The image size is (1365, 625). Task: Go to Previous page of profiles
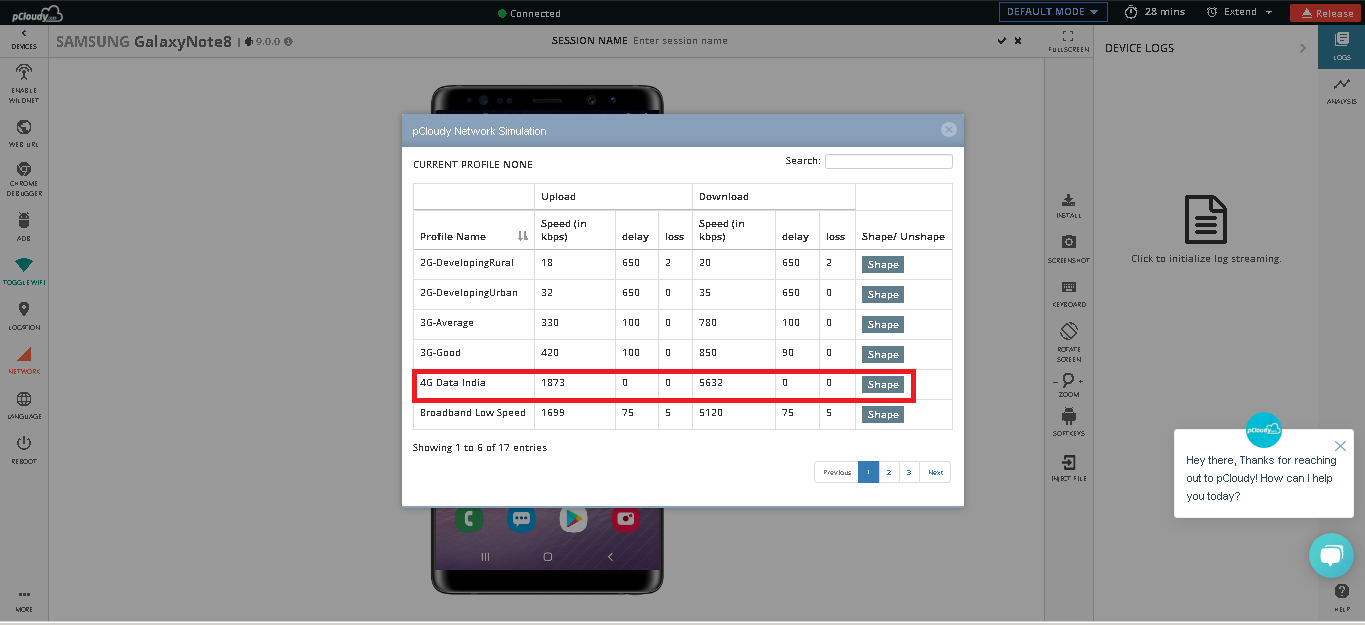coord(837,472)
